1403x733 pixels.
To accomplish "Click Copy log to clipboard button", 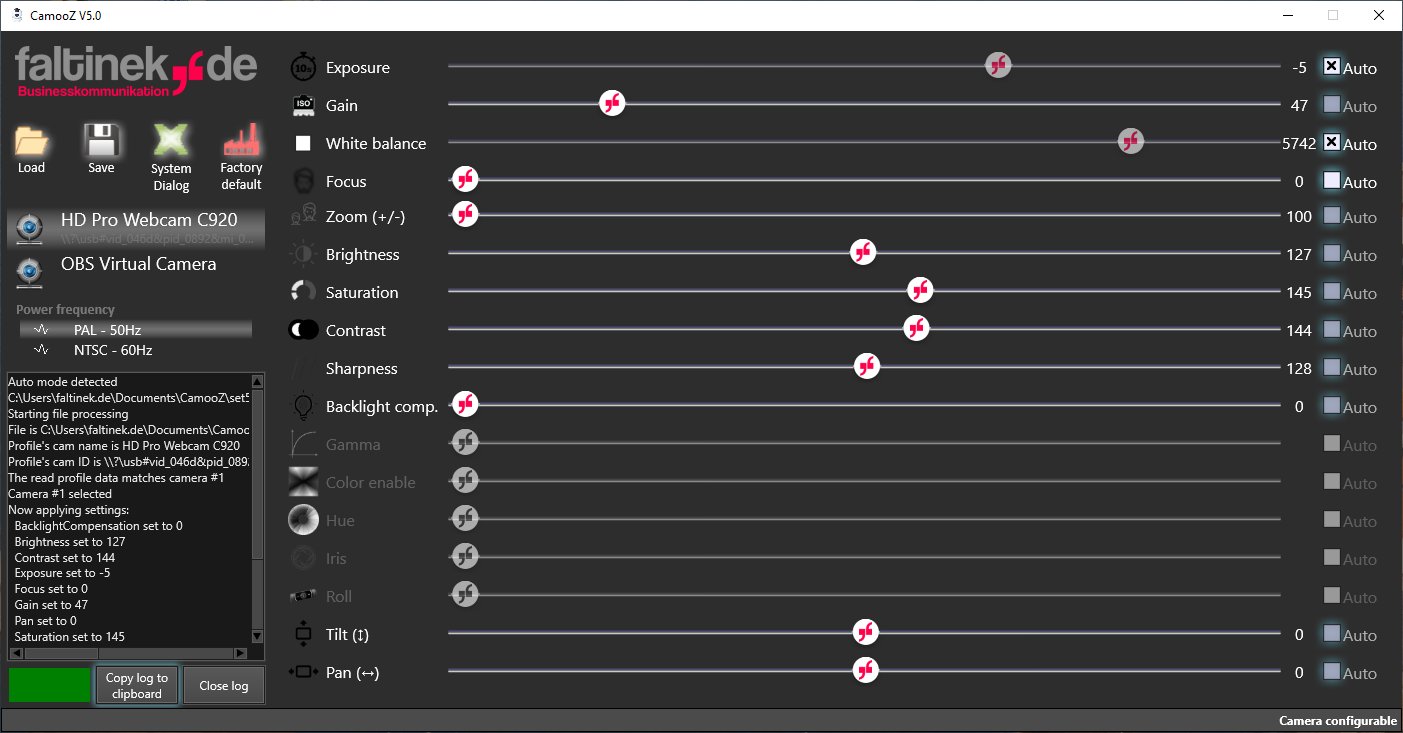I will [x=137, y=686].
